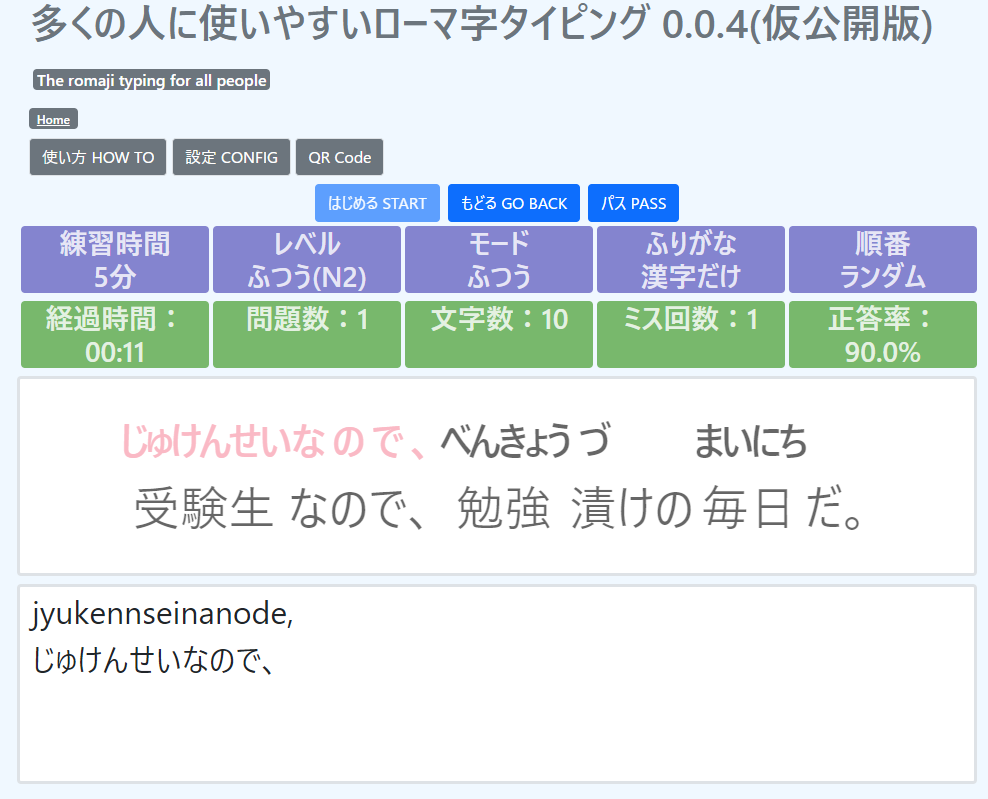Open the 順番 ランダム selector
Viewport: 988px width, 799px height.
coord(882,259)
